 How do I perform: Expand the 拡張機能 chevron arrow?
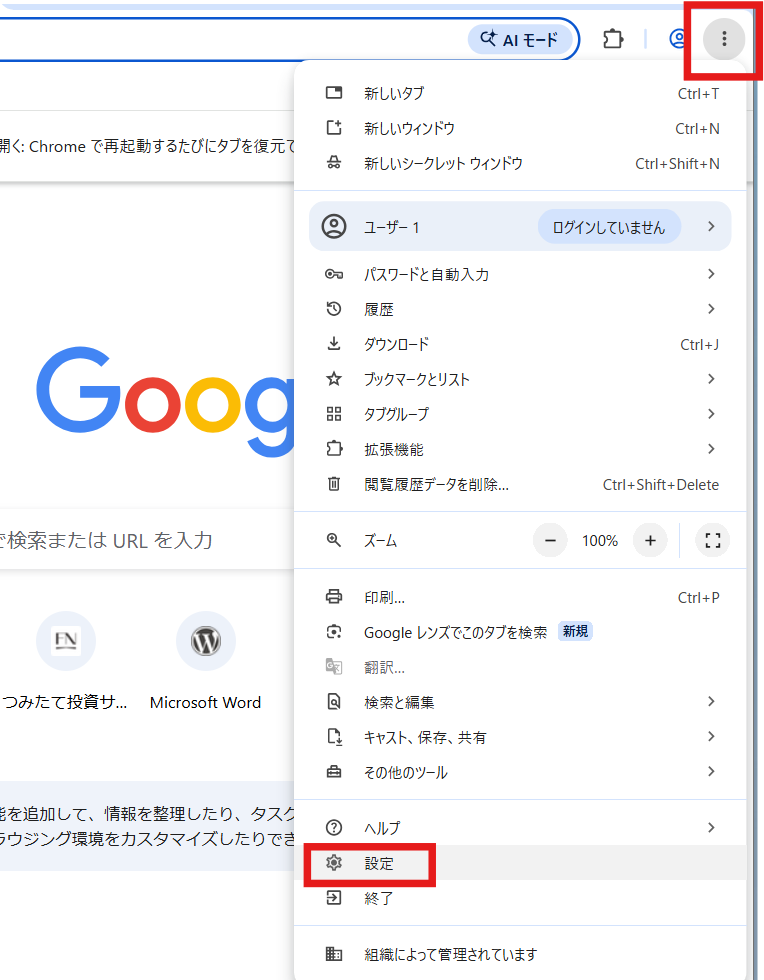711,449
